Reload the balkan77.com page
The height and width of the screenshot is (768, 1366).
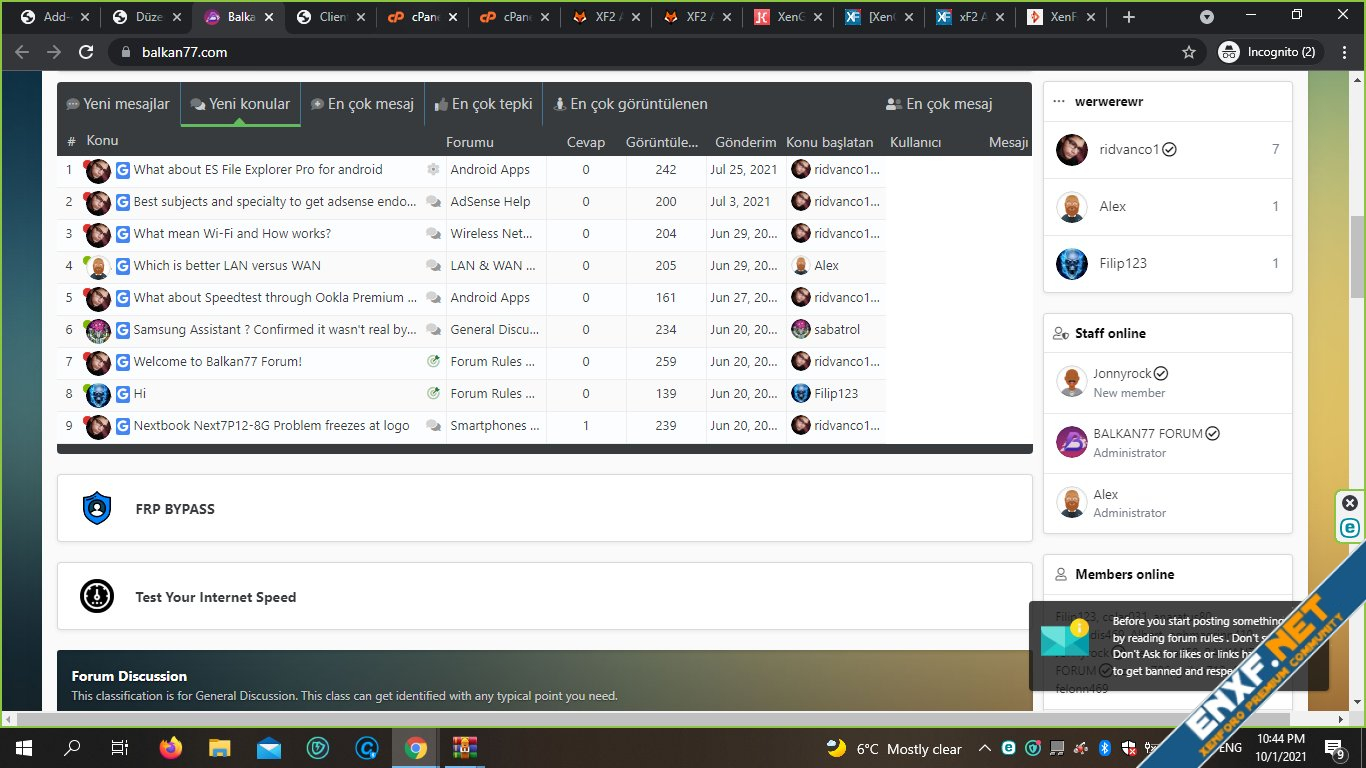86,52
